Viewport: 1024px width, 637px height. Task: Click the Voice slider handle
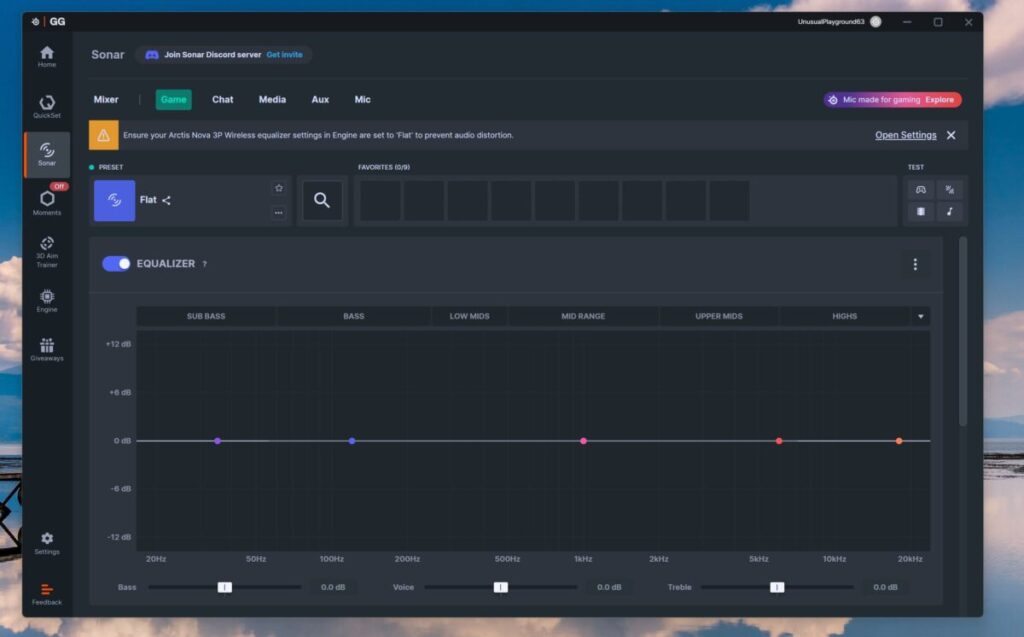pos(501,587)
